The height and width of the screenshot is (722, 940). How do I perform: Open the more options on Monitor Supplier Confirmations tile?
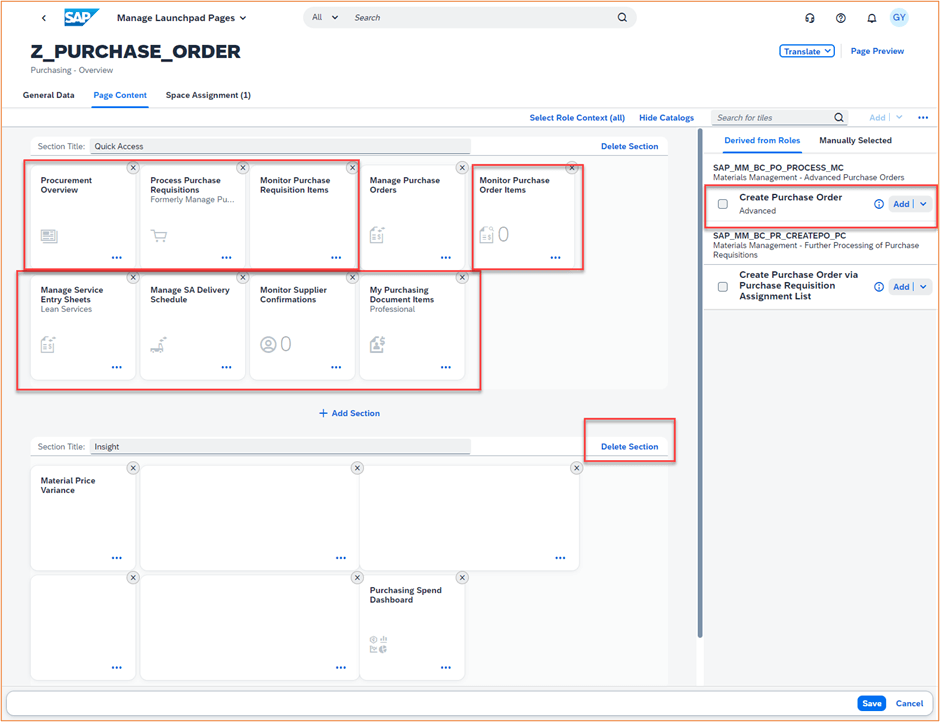[336, 367]
